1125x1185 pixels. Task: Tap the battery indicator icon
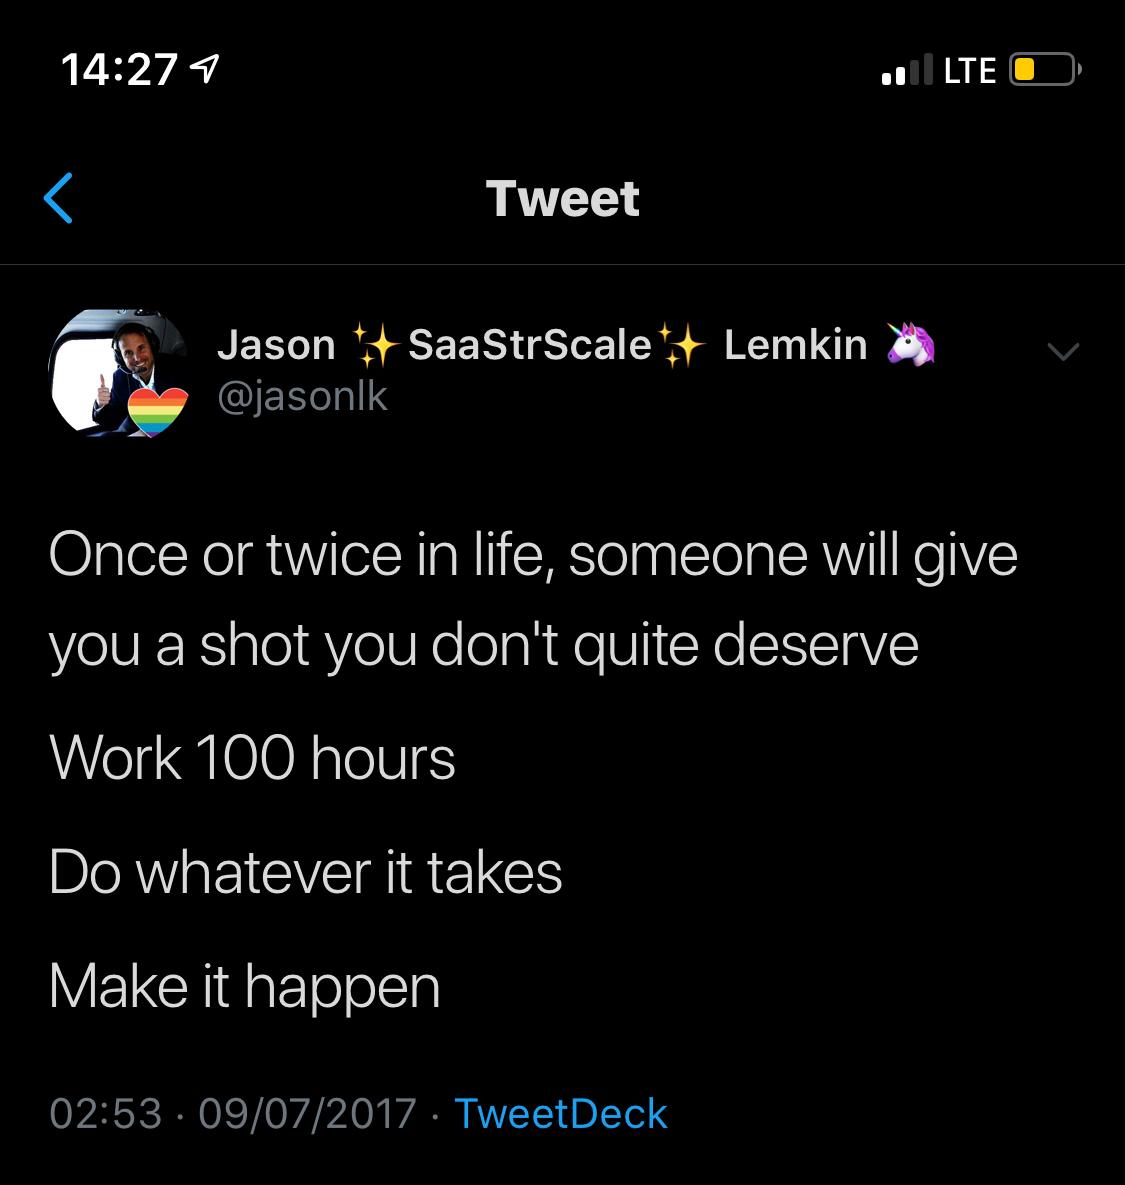click(x=1043, y=70)
